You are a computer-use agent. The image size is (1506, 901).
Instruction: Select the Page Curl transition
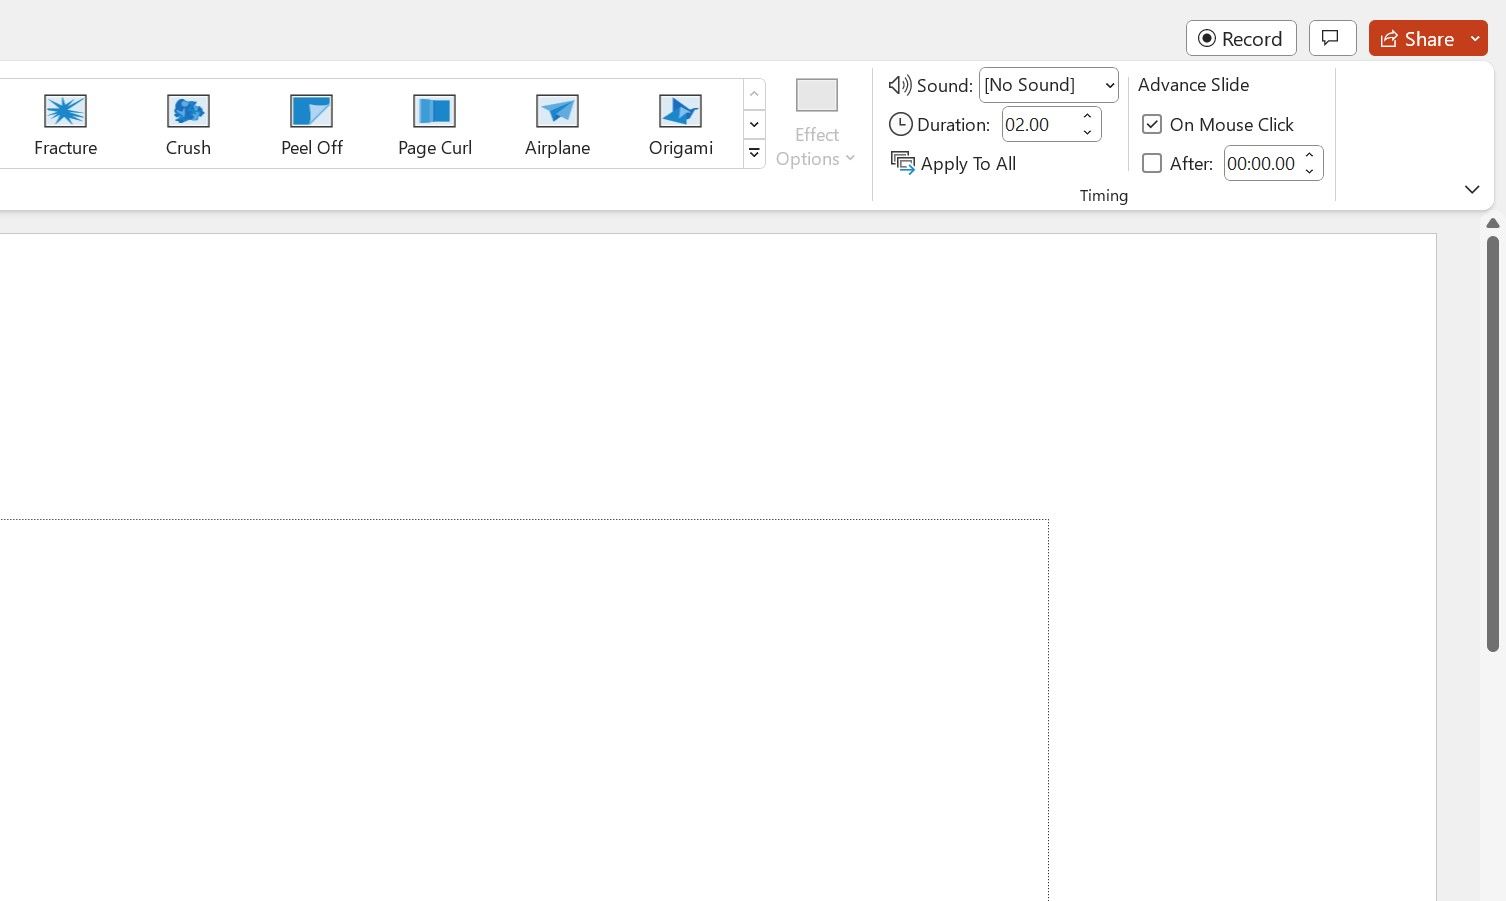[x=434, y=122]
